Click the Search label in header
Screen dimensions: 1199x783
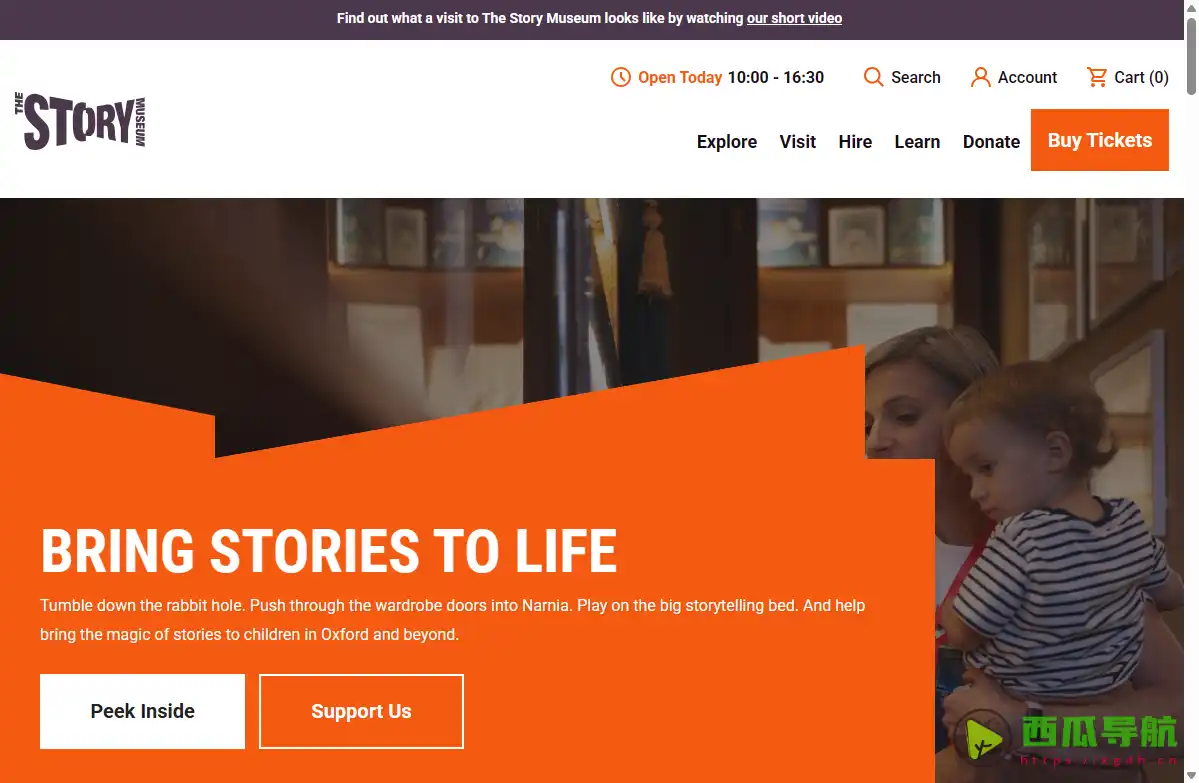pyautogui.click(x=915, y=77)
